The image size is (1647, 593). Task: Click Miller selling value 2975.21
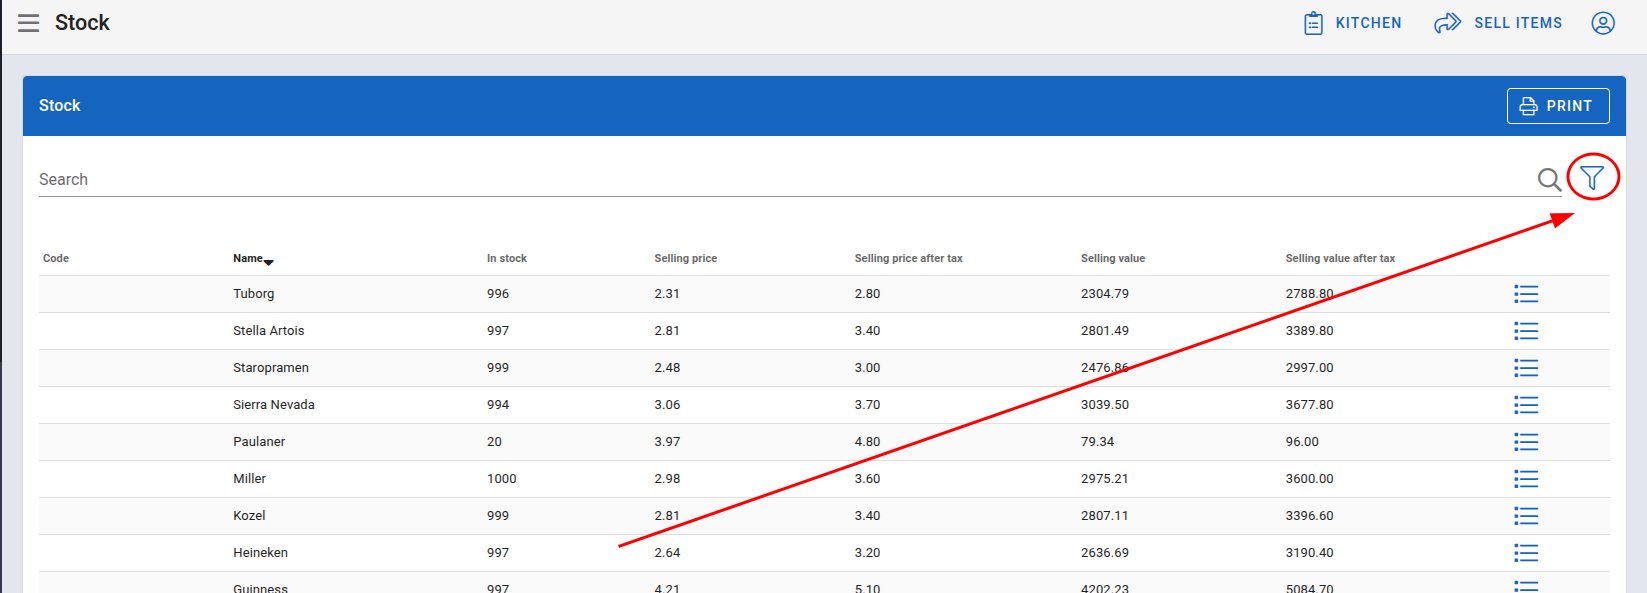click(x=1105, y=479)
